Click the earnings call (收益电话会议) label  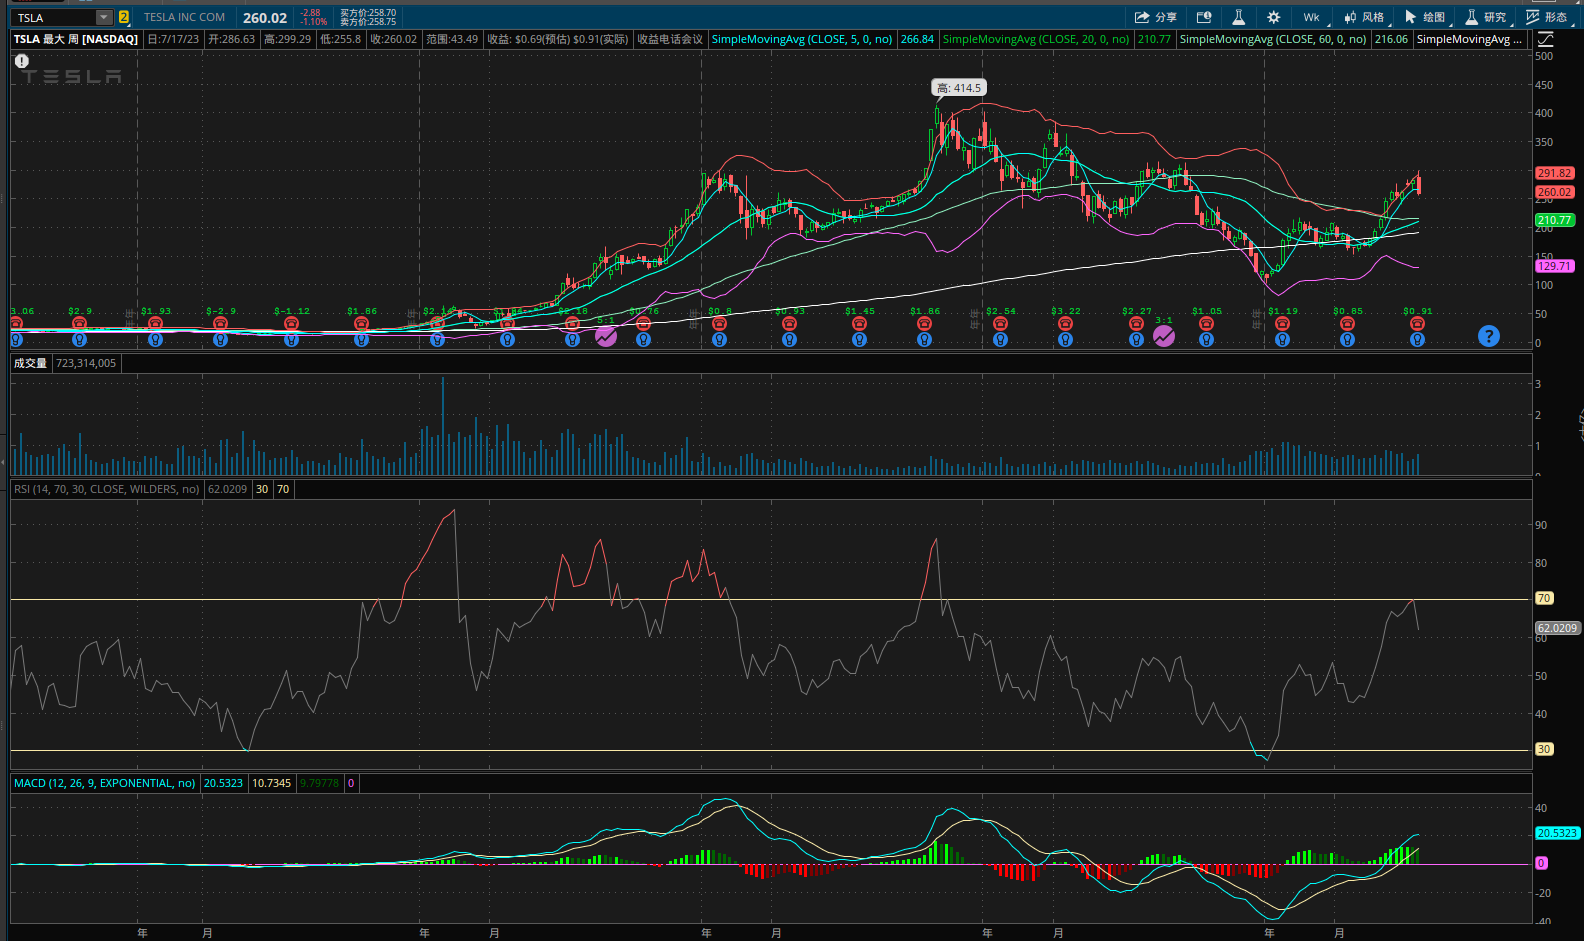(x=670, y=39)
